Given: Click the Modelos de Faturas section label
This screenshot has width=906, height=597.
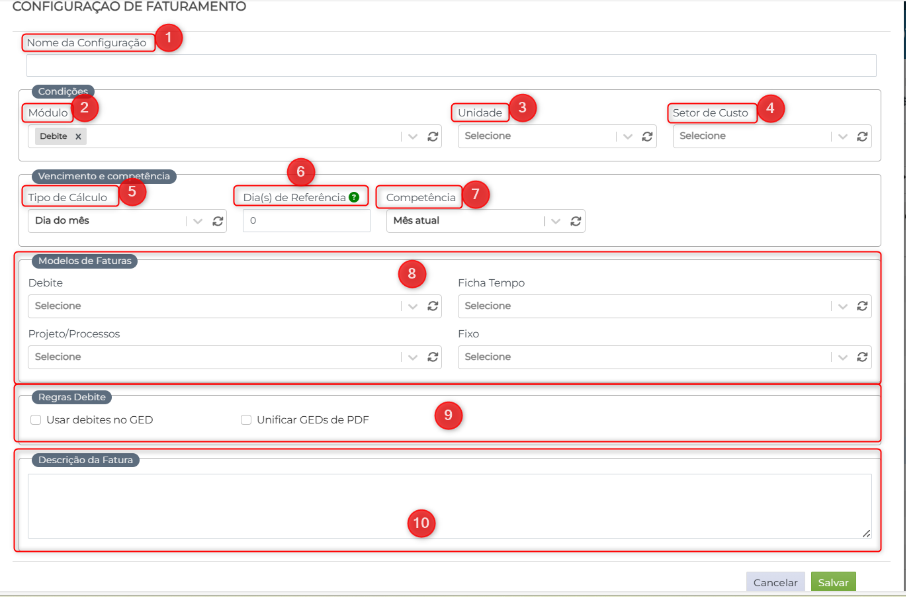Looking at the screenshot, I should [85, 261].
